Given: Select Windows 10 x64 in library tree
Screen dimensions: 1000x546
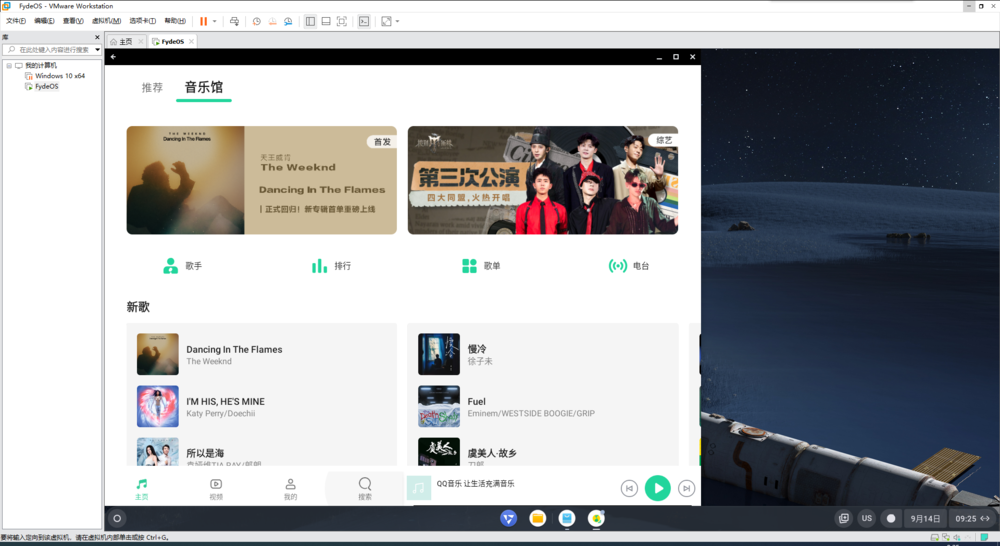Looking at the screenshot, I should click(60, 75).
